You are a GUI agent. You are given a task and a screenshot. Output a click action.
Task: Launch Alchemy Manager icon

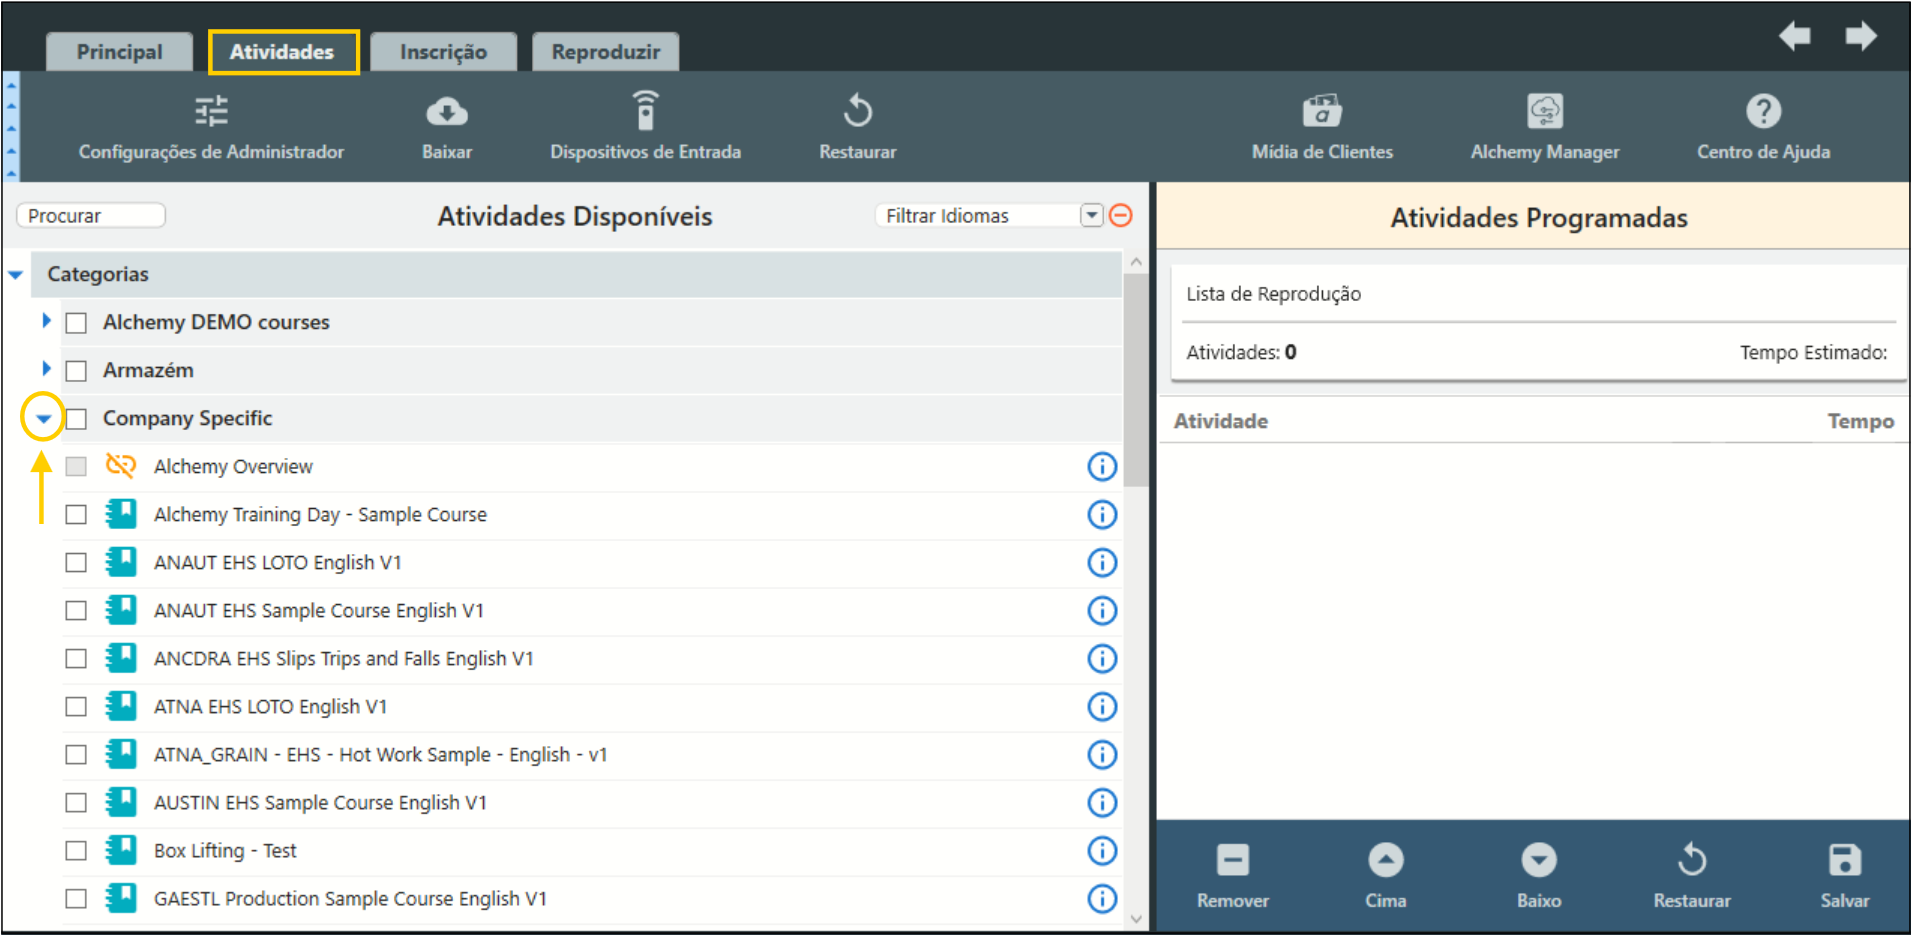pos(1544,111)
